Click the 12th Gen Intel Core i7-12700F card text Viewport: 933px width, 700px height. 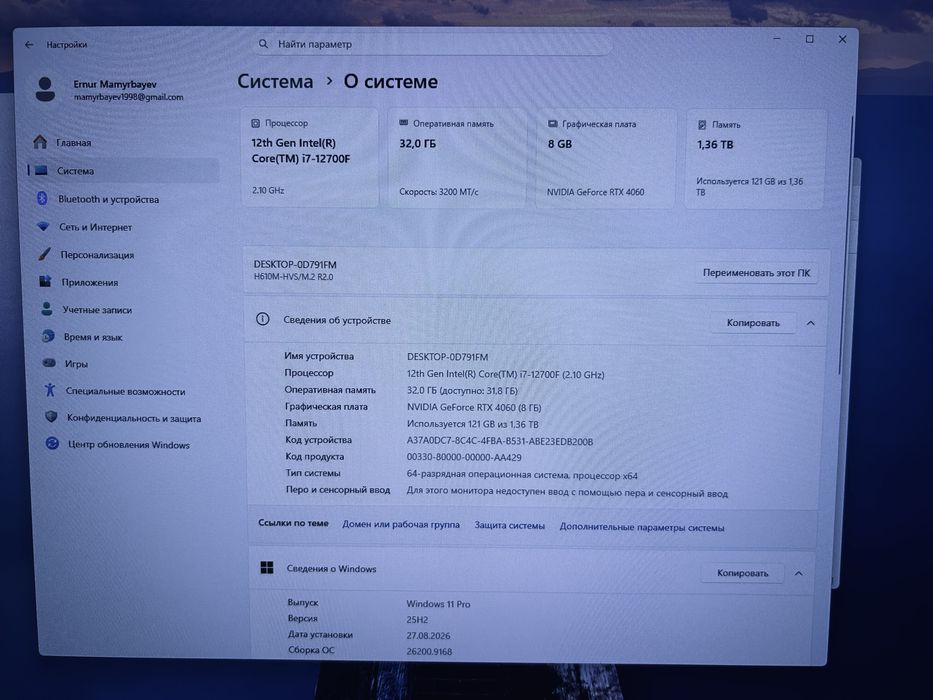[300, 151]
